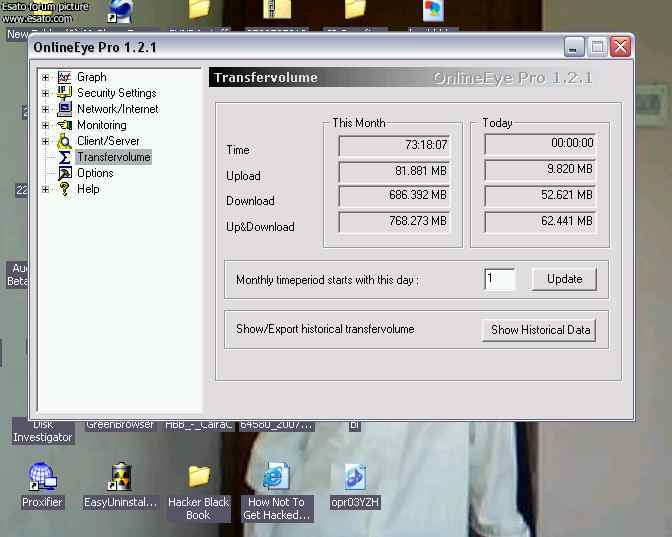Click This Month total 768.273 MB
This screenshot has width=672, height=537.
coord(394,222)
